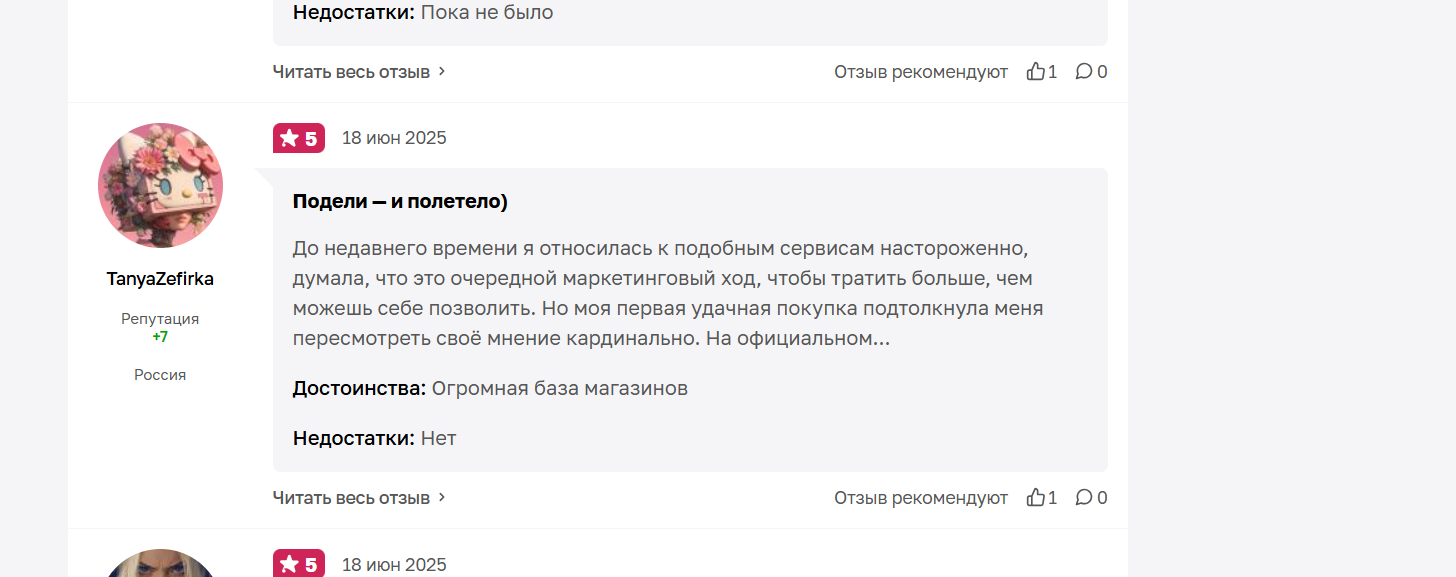Open TanyaZefirka's avatar picture
The height and width of the screenshot is (577, 1456).
(x=160, y=185)
